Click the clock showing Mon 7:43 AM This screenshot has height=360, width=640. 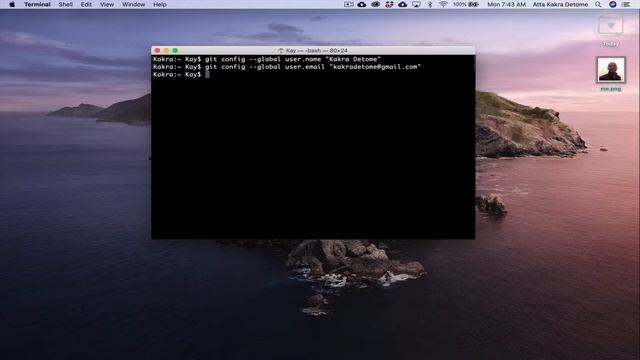507,4
